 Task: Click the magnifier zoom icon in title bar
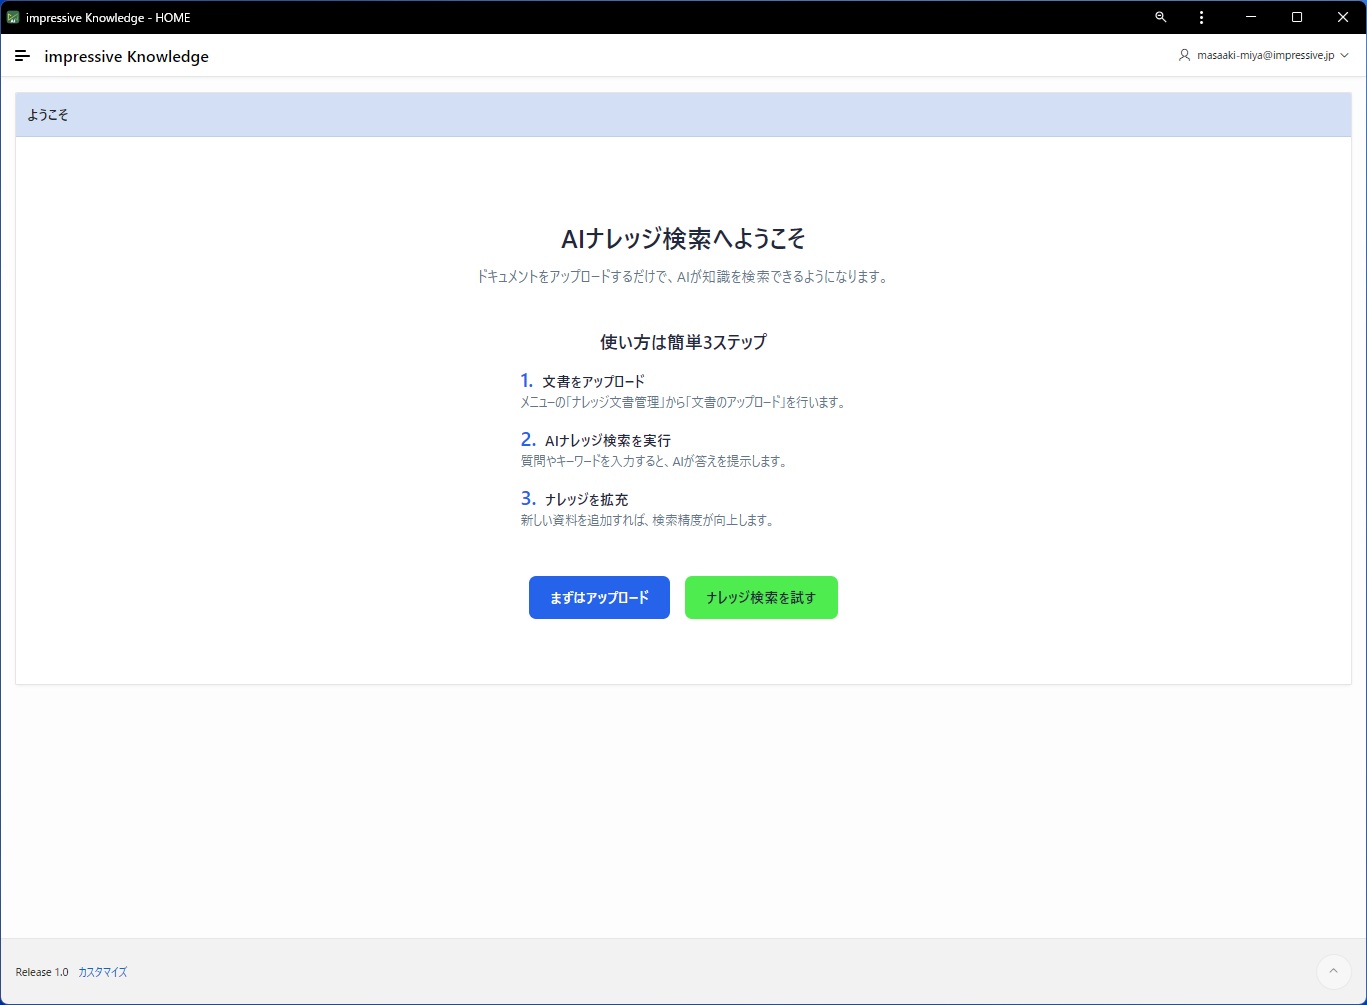pos(1159,17)
